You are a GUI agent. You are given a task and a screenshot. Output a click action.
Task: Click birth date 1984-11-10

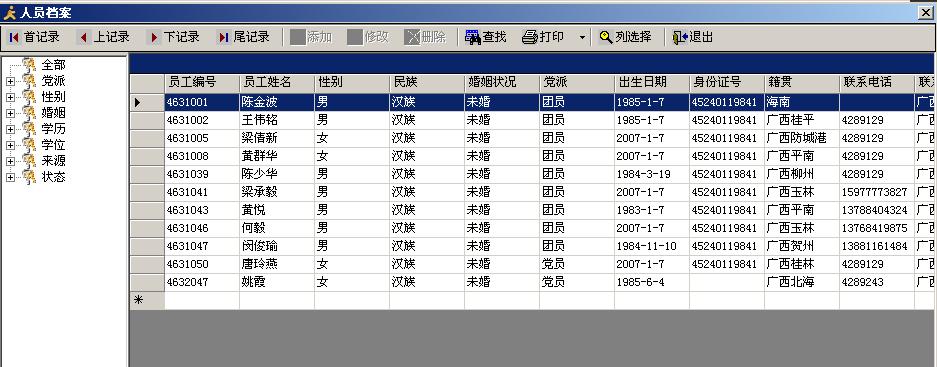652,246
